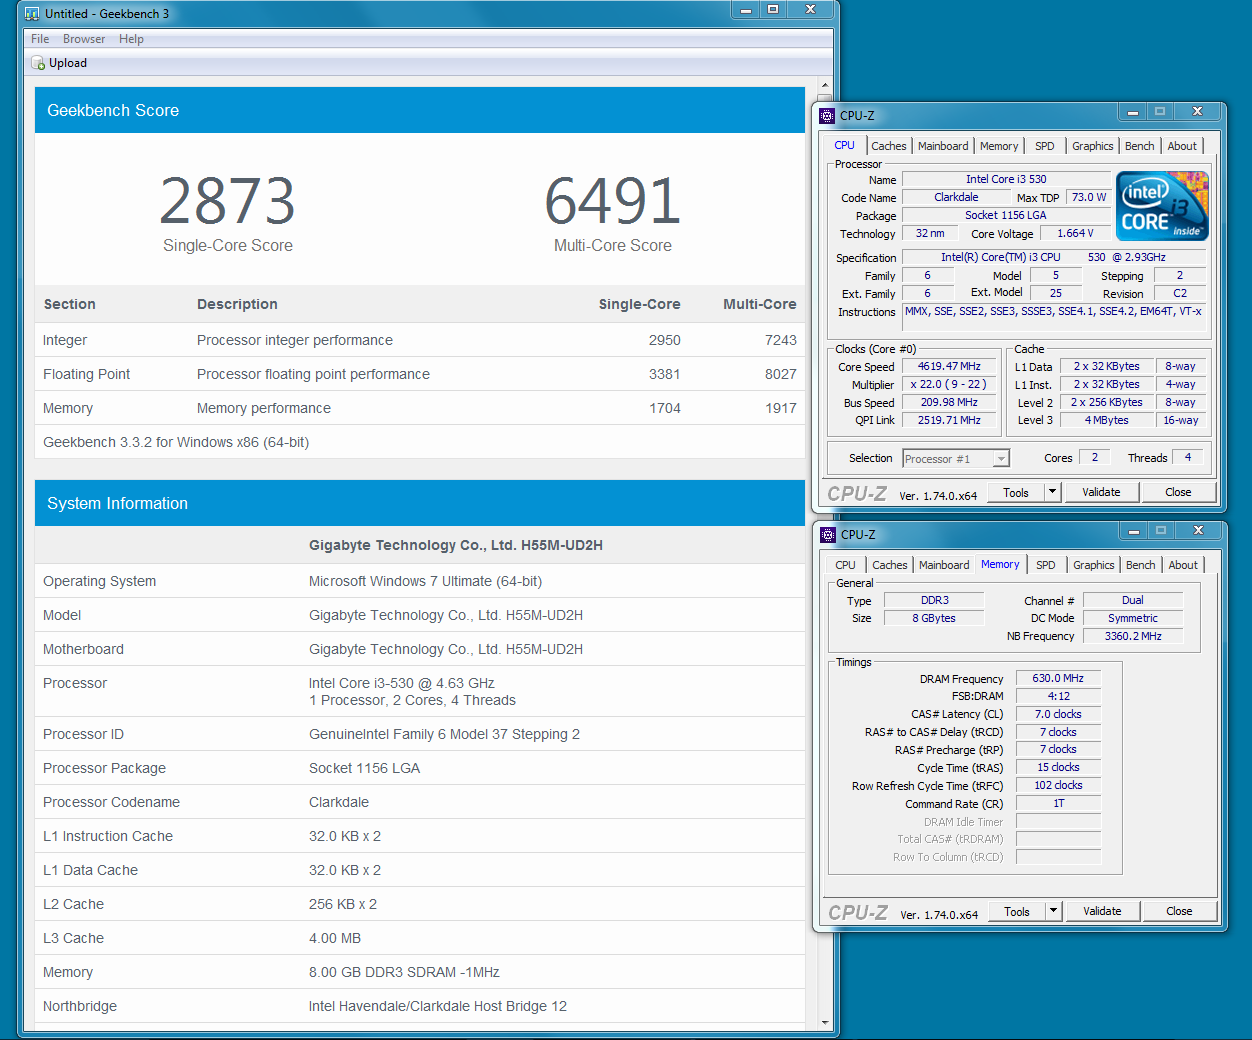Screen dimensions: 1252x1040
Task: Click the Floating Point single-core value 3381
Action: pos(664,374)
